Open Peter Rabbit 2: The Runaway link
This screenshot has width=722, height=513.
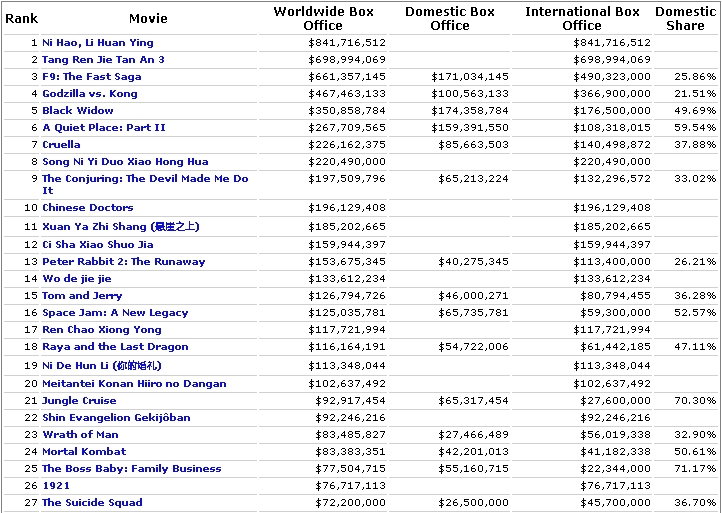tap(123, 262)
